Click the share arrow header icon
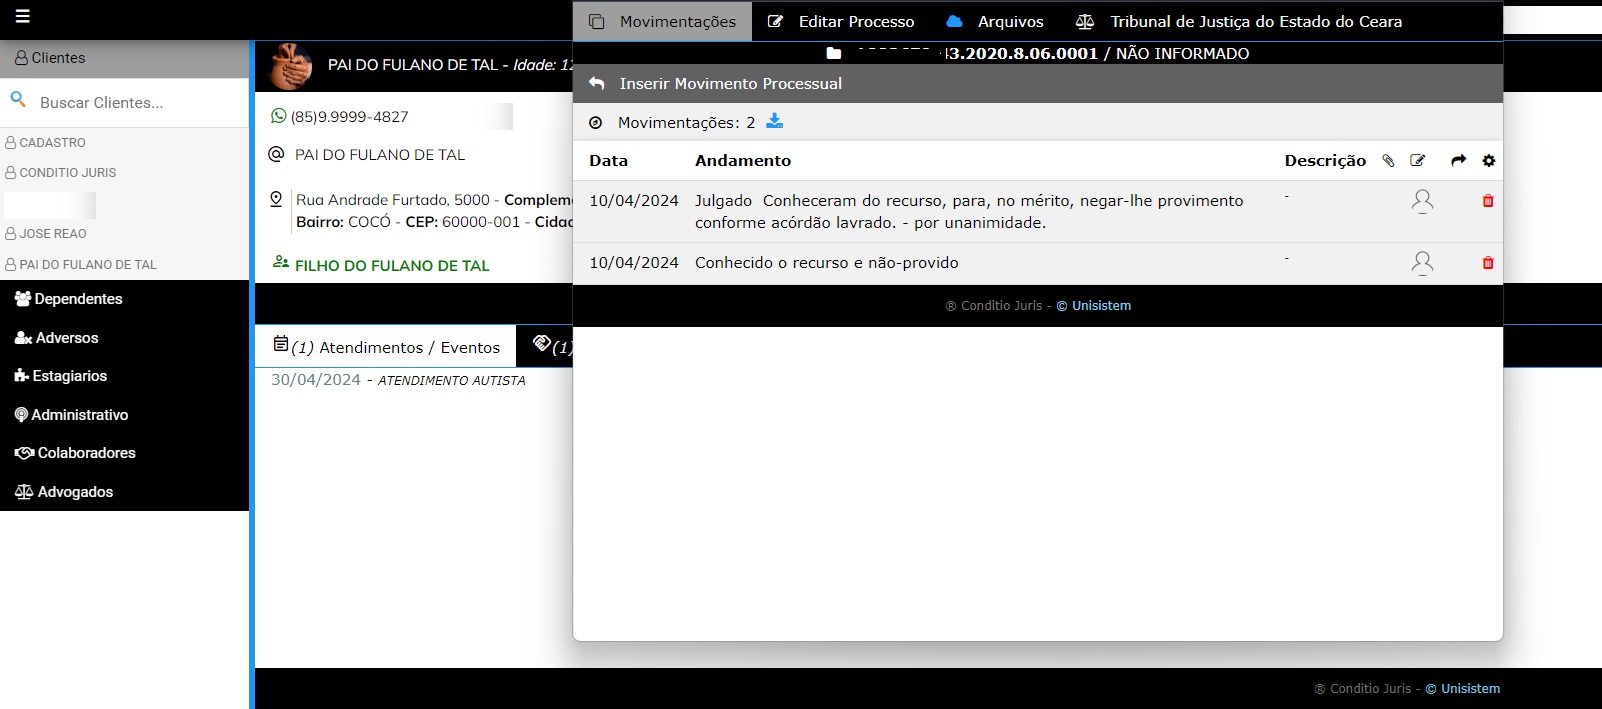 1458,161
